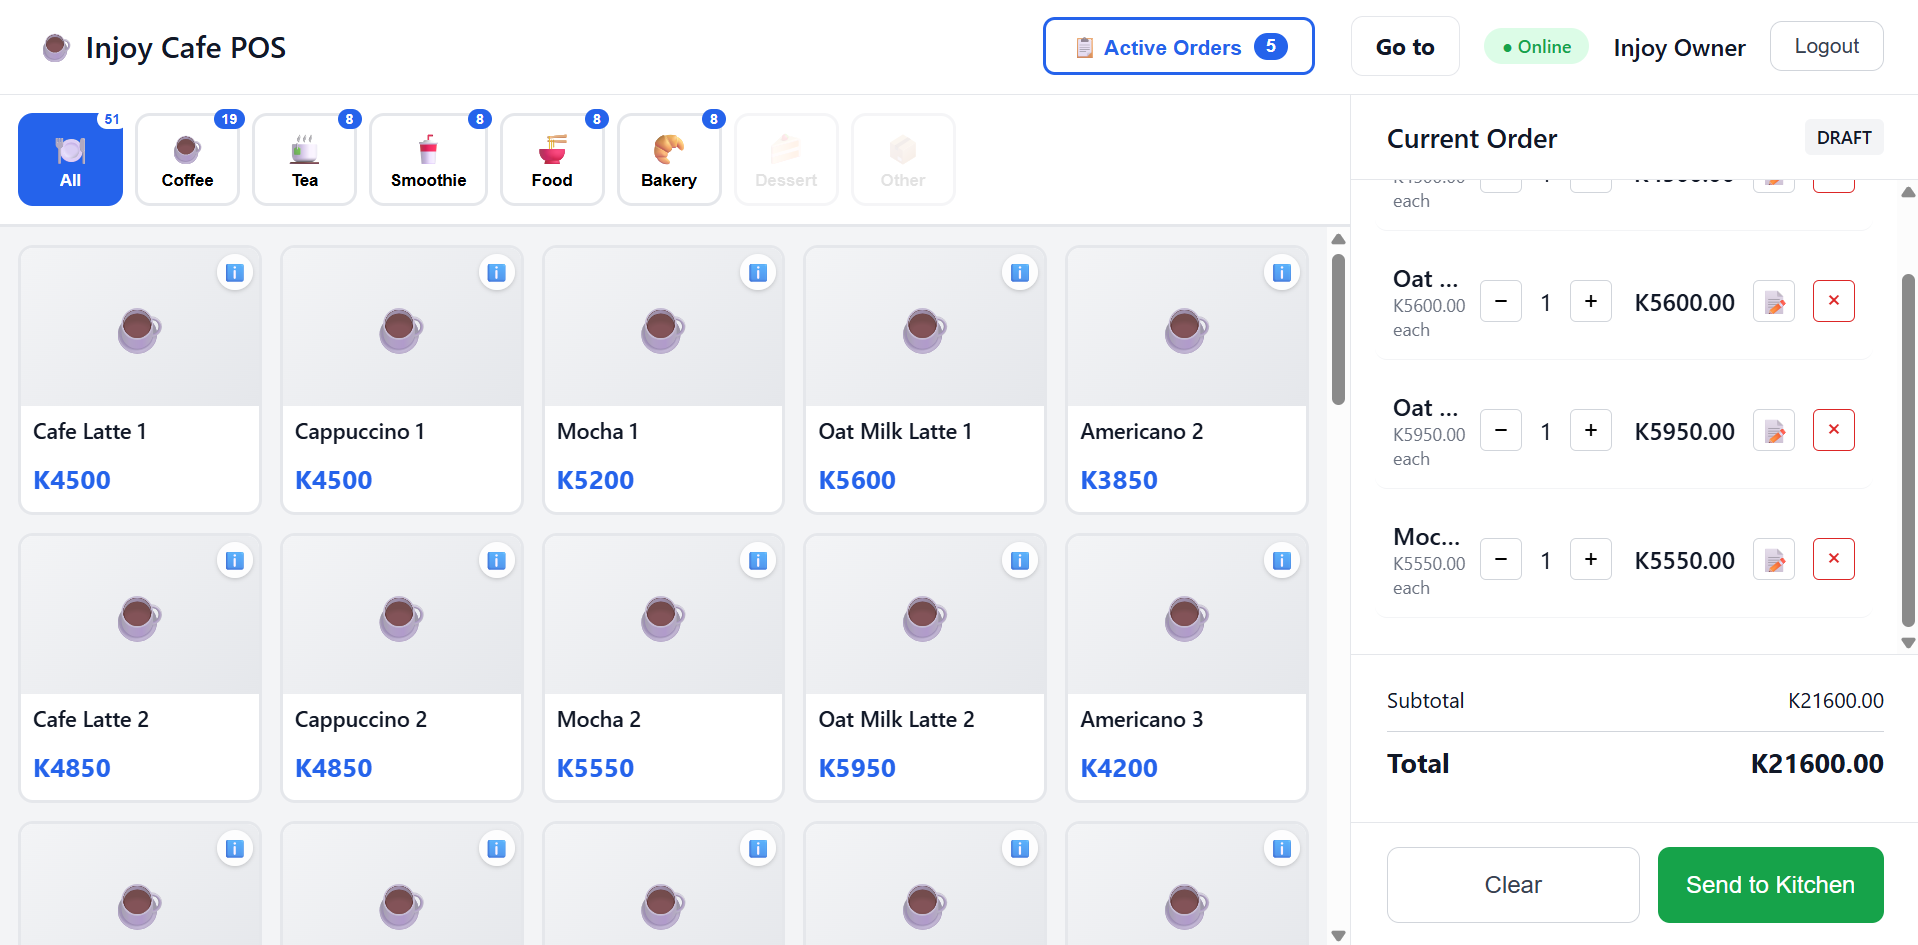
Task: Increase quantity of K5600.00 Oat item
Action: point(1591,301)
